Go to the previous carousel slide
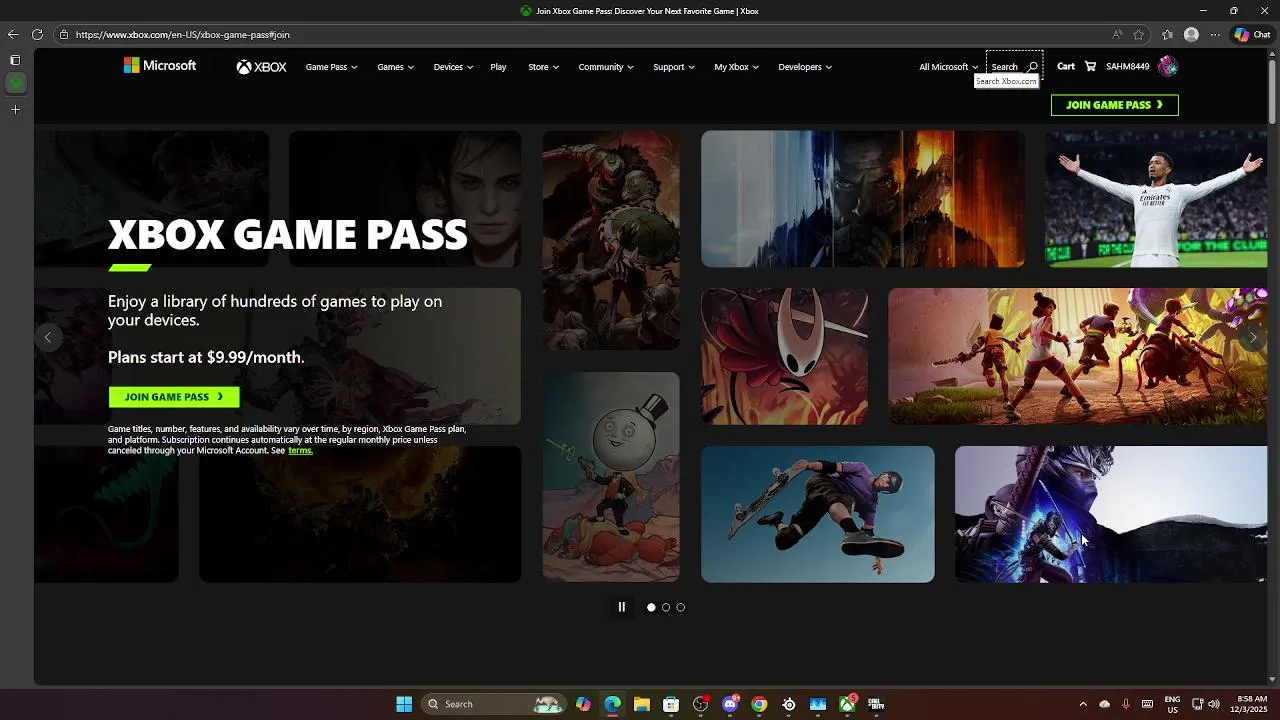 click(48, 337)
